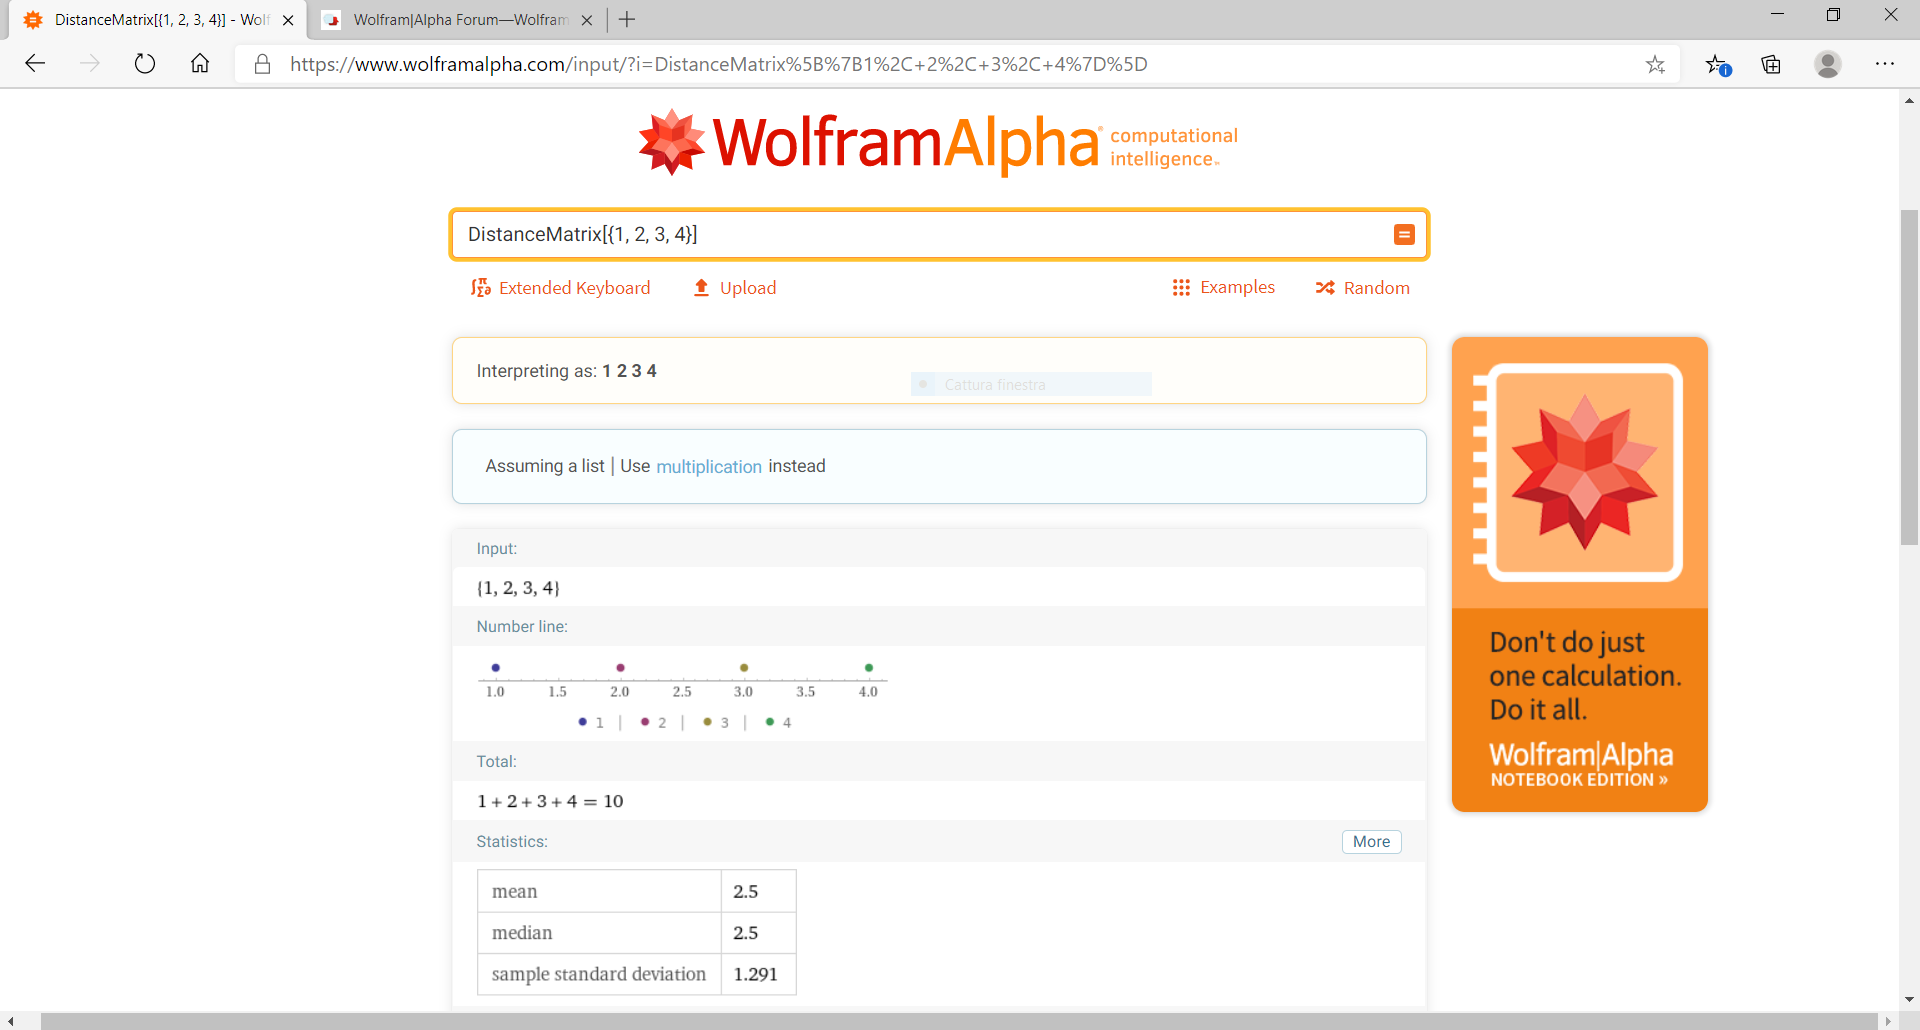Image resolution: width=1920 pixels, height=1030 pixels.
Task: Click the scroll up arrow
Action: click(x=1909, y=100)
